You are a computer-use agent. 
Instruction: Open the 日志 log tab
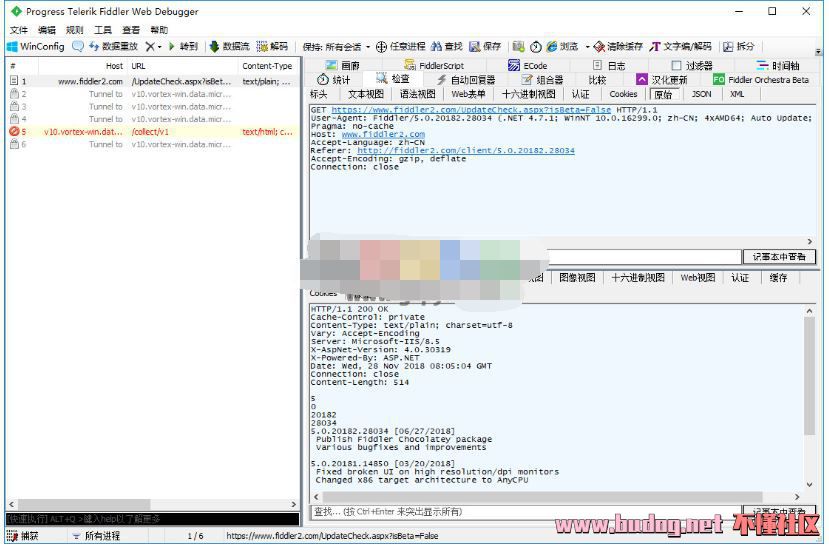609,66
